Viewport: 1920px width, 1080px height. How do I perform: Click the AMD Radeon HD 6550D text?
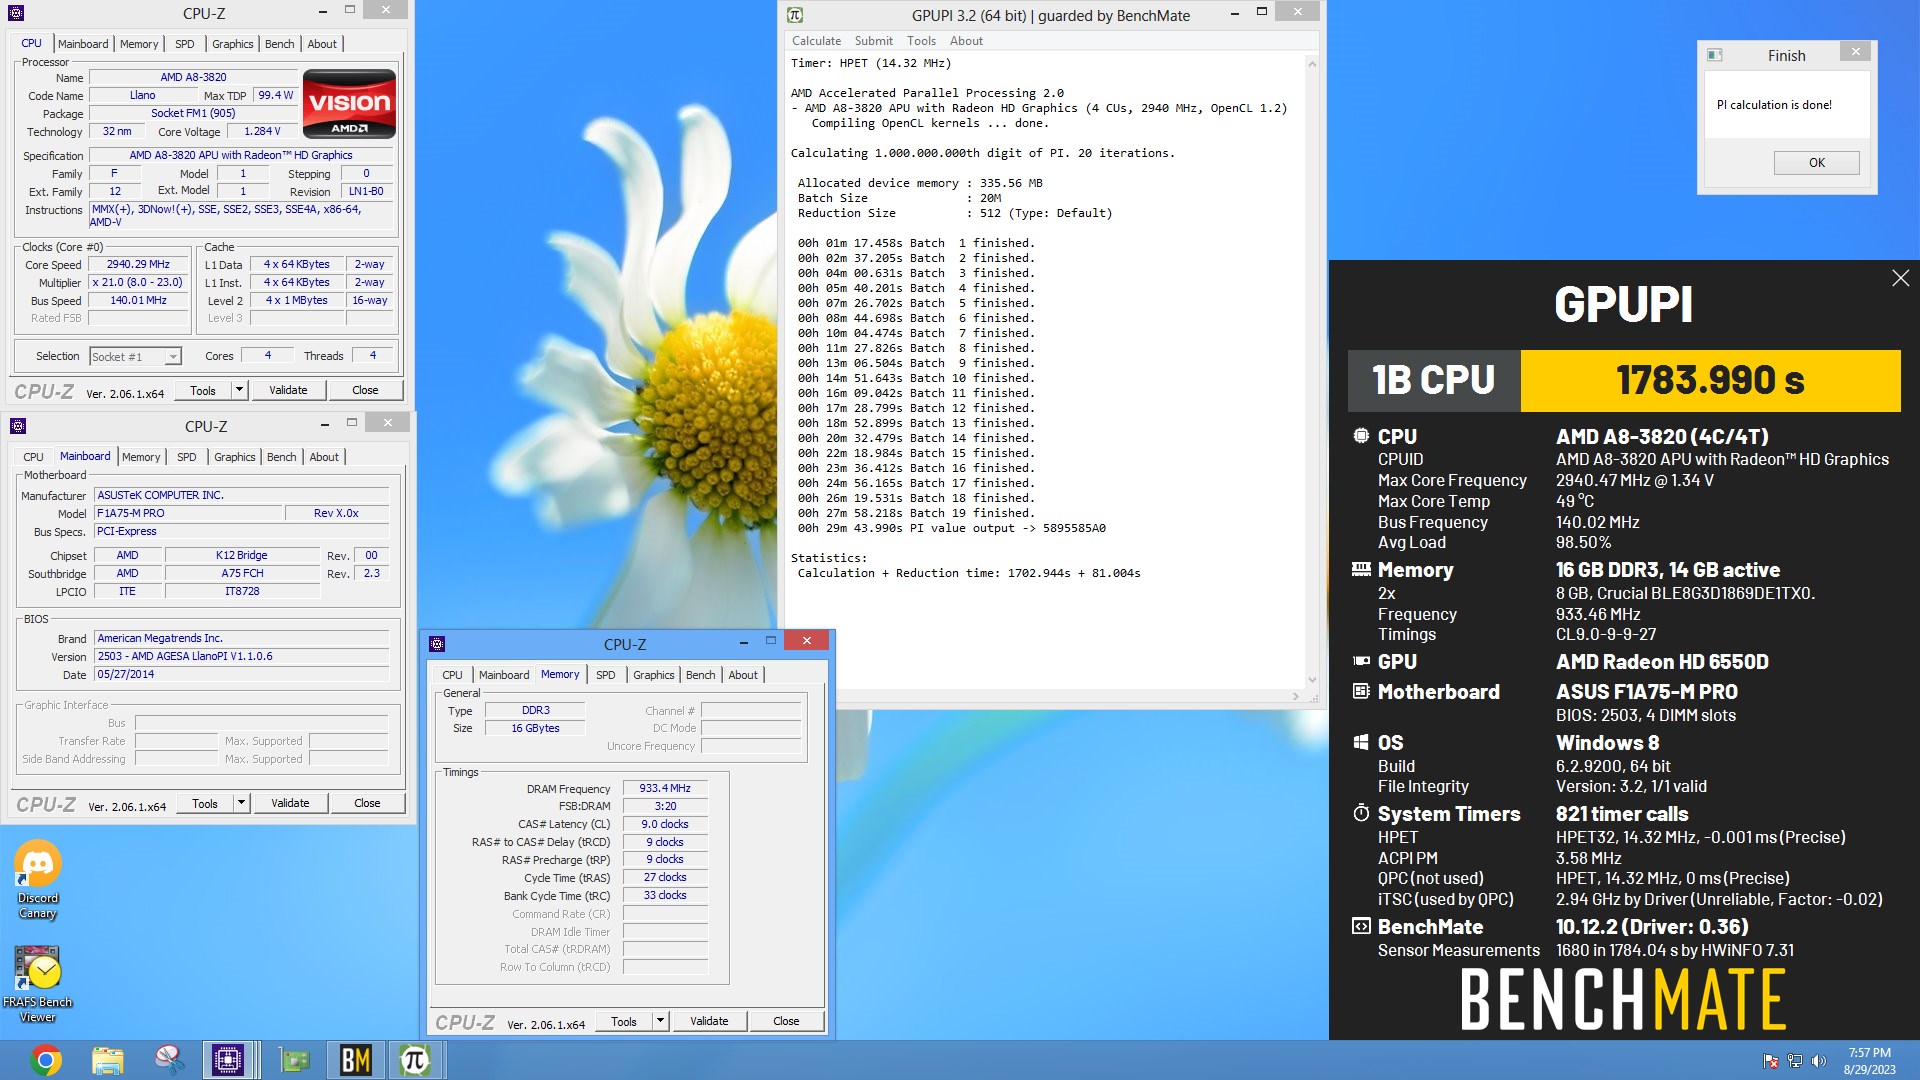click(x=1662, y=662)
